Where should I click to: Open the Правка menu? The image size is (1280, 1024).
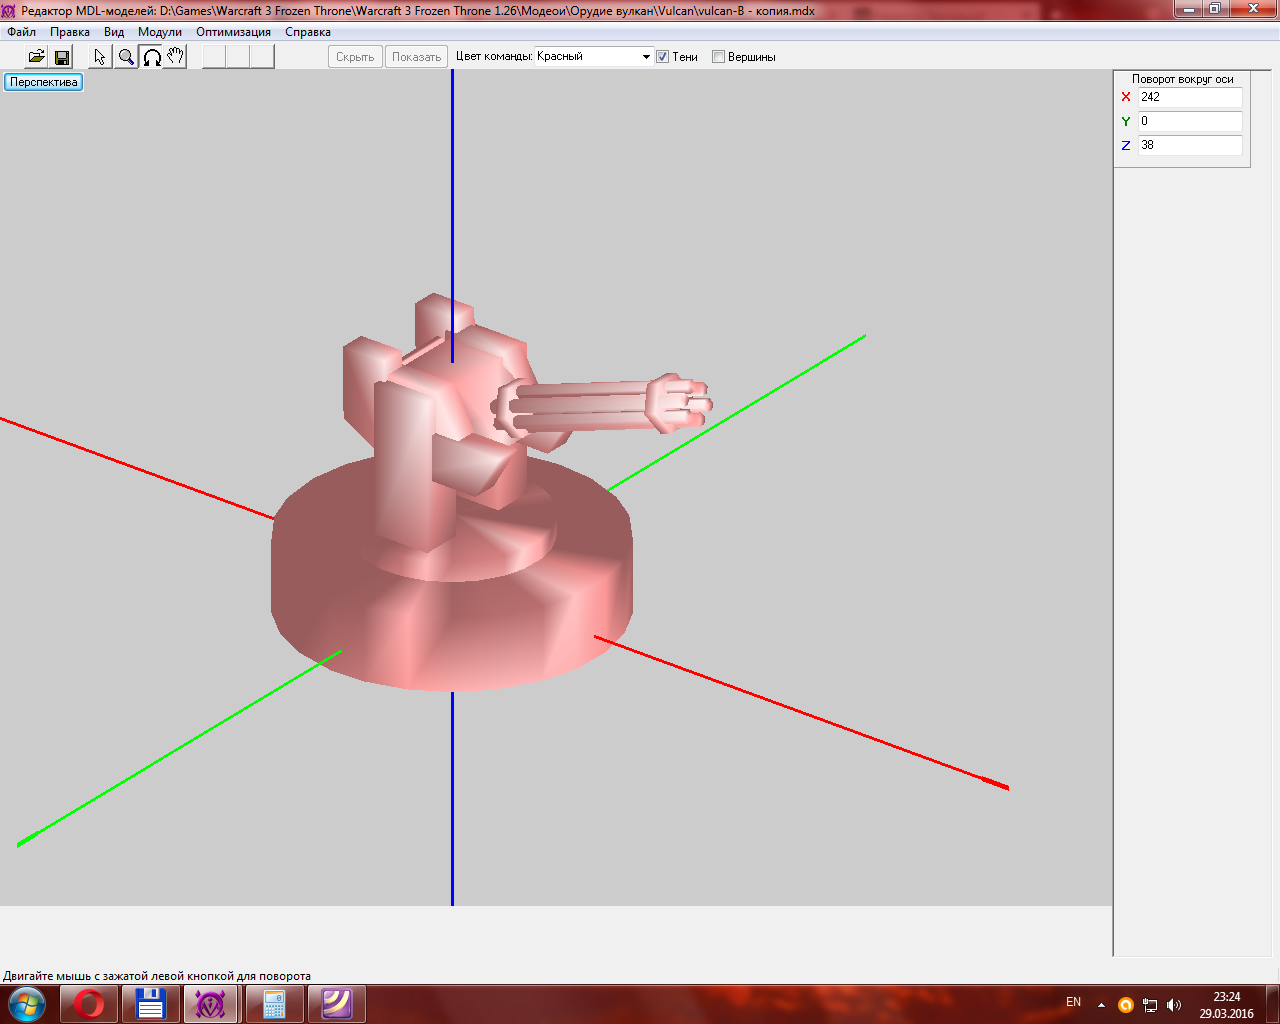70,32
